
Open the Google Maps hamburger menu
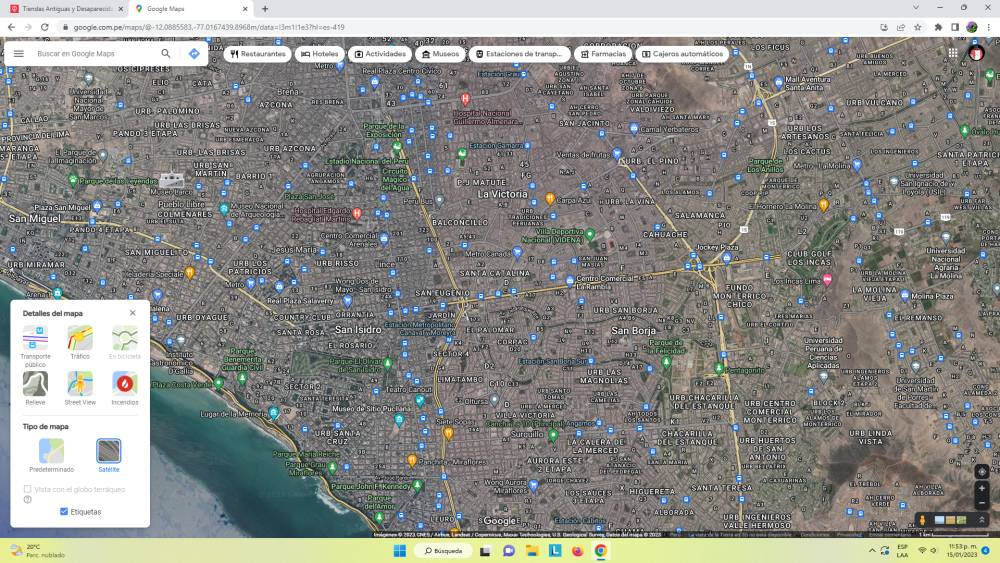[19, 54]
